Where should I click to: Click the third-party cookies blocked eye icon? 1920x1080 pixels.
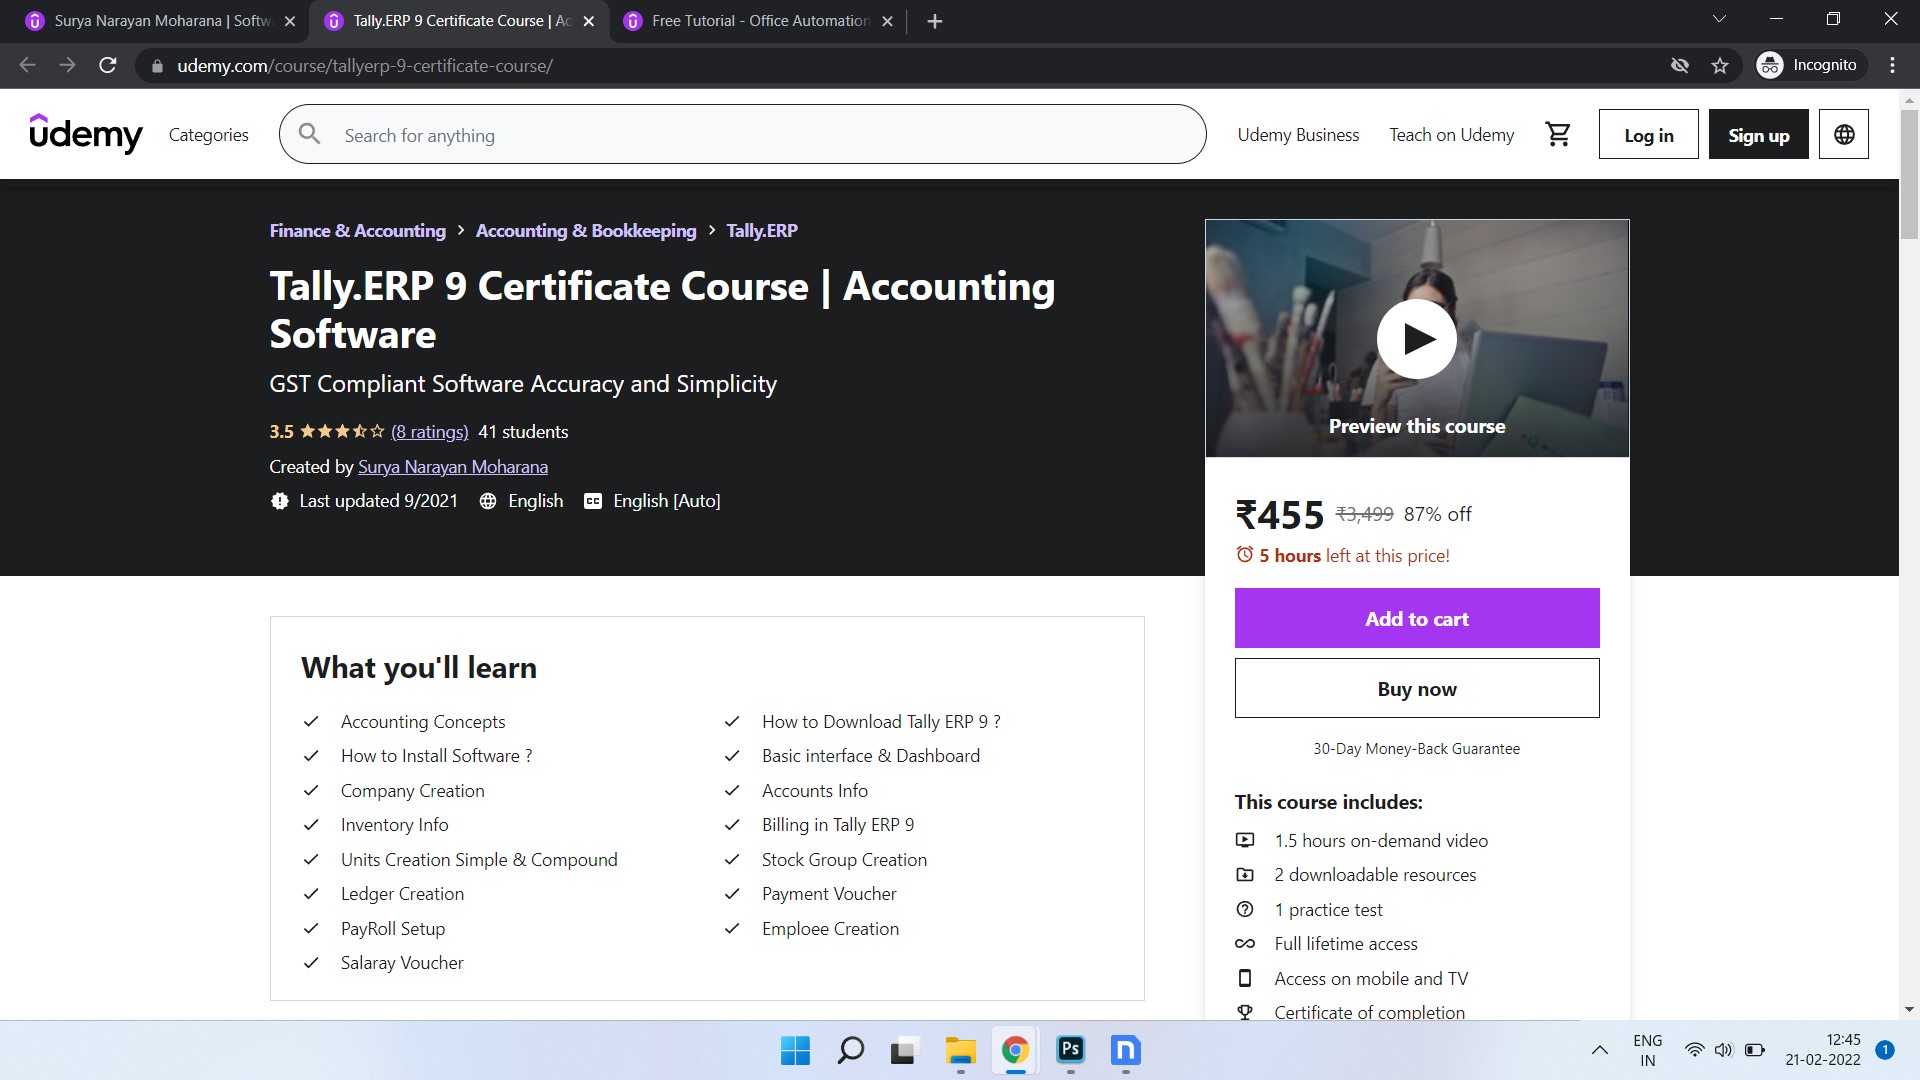pos(1680,65)
